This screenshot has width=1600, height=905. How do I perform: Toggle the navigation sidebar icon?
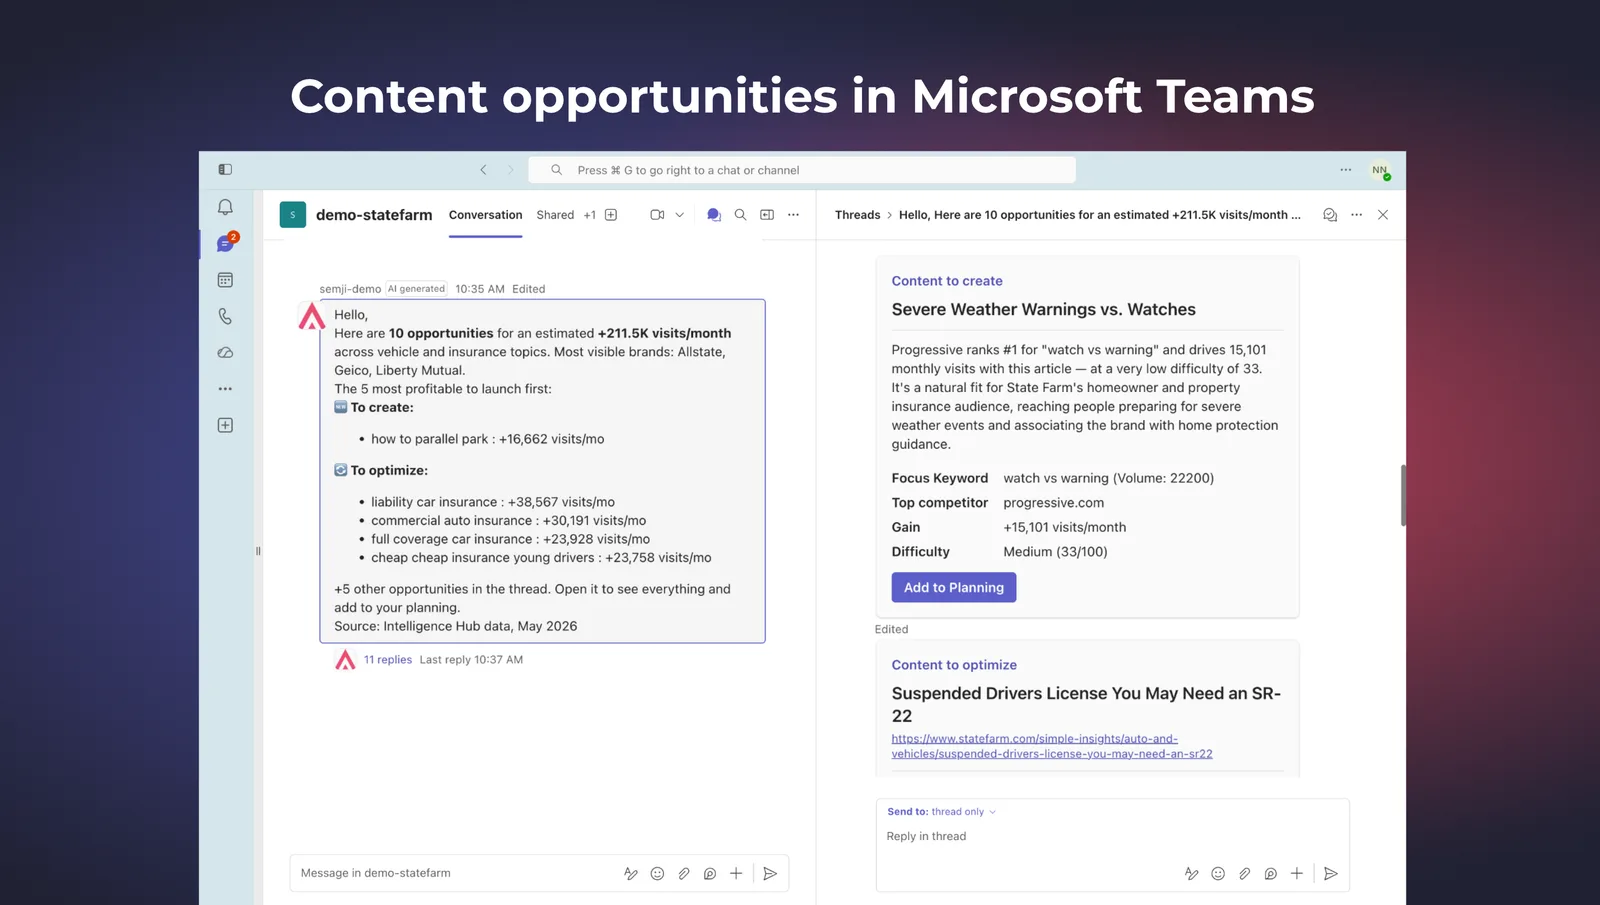[225, 170]
